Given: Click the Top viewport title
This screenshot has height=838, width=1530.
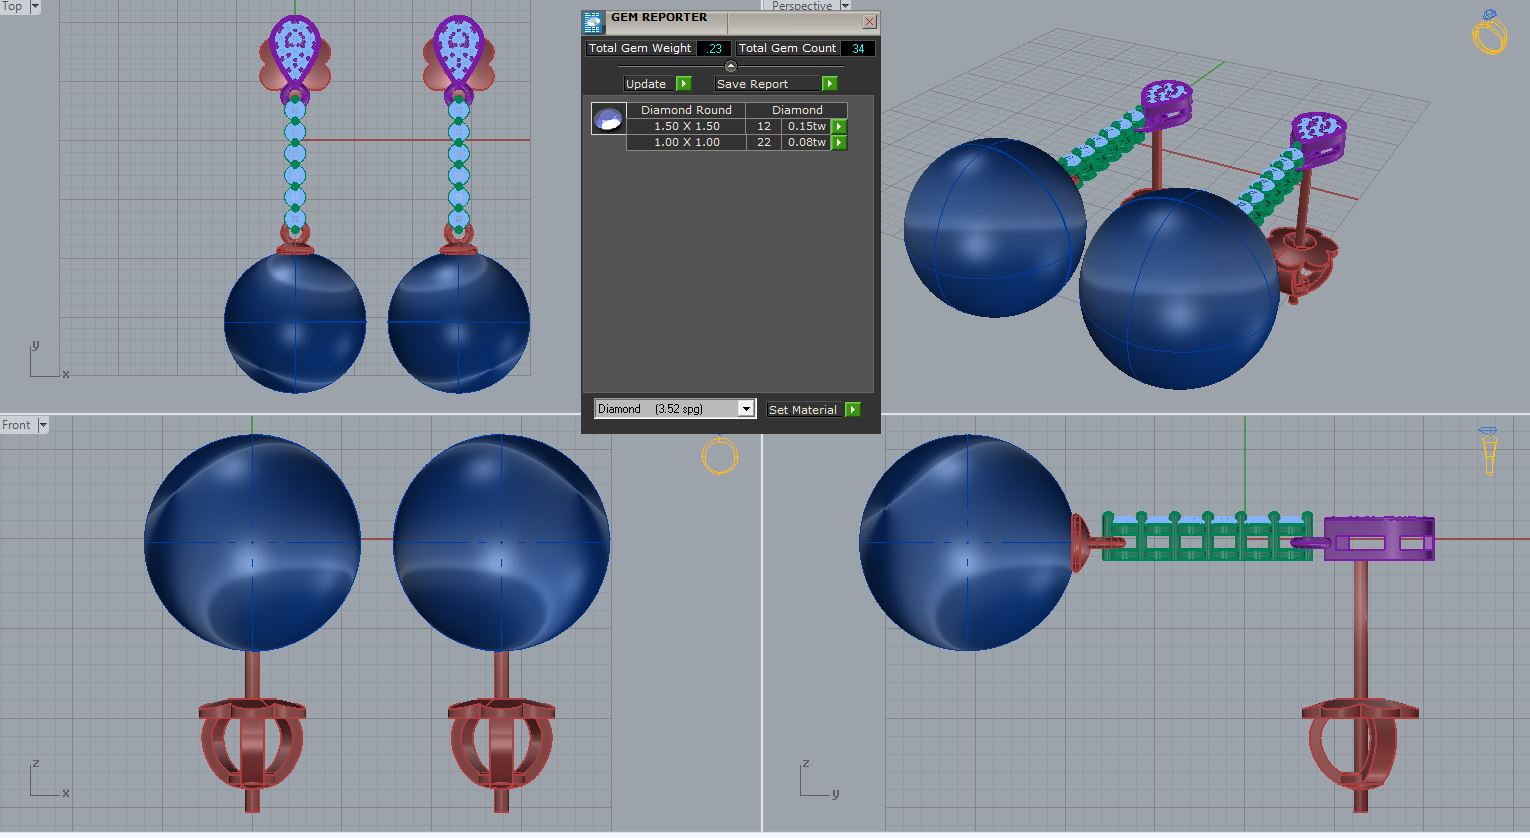Looking at the screenshot, I should tap(12, 6).
